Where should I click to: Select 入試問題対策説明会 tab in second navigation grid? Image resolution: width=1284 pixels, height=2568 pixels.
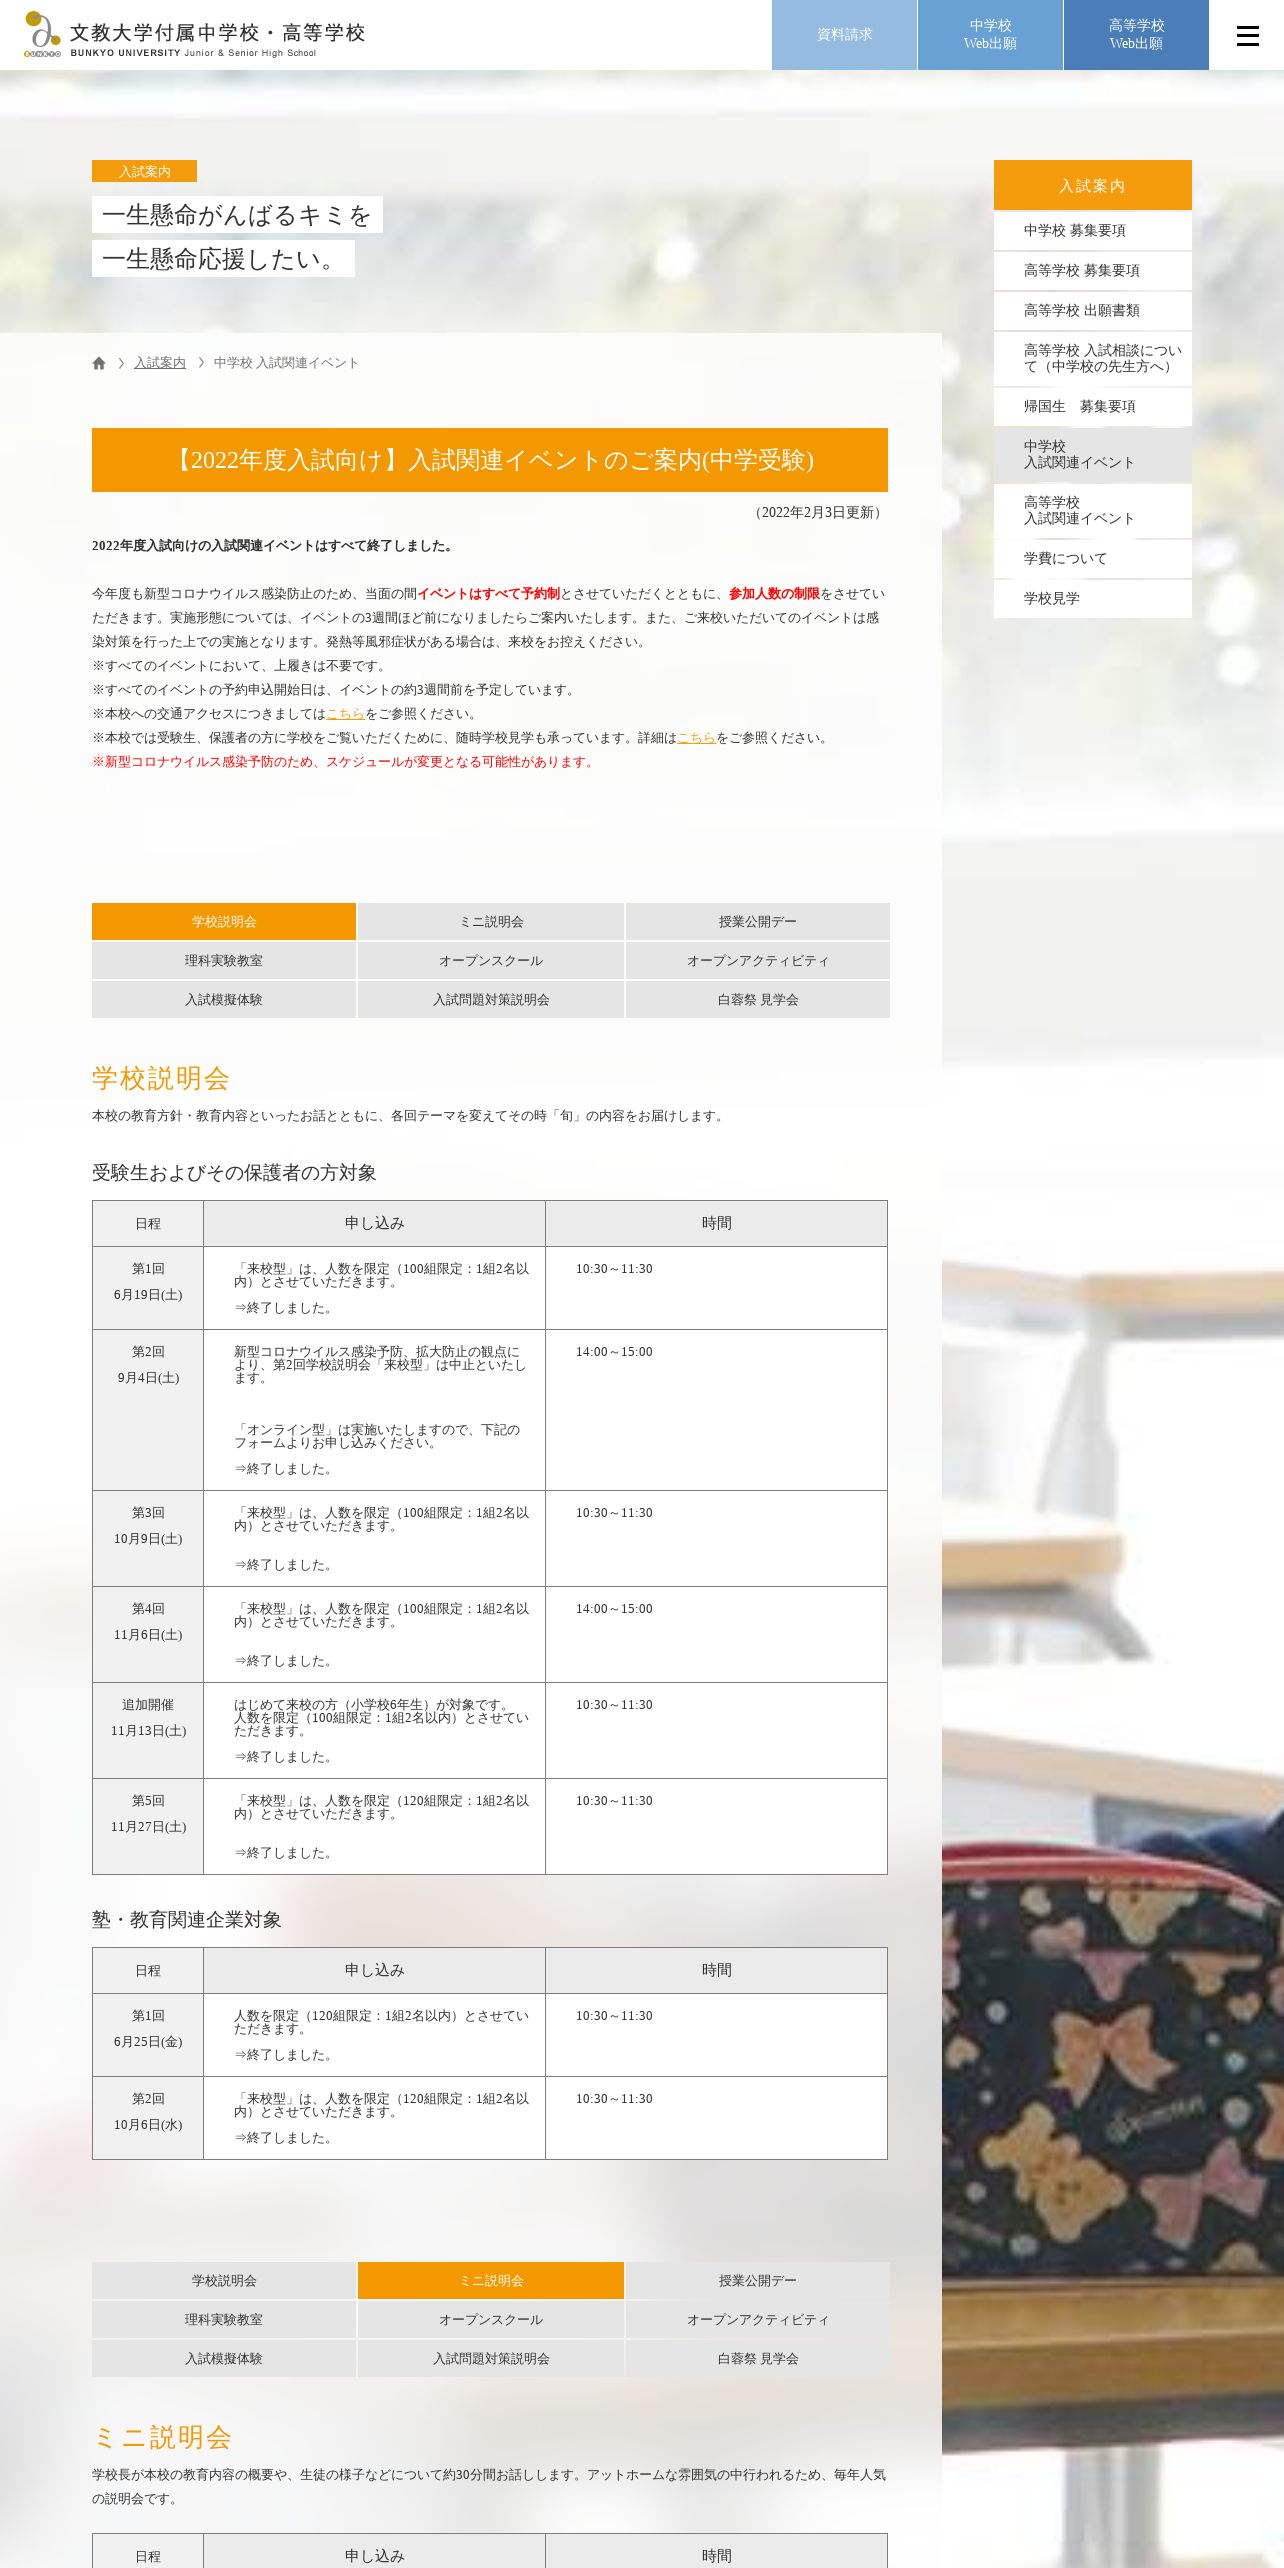[491, 2359]
